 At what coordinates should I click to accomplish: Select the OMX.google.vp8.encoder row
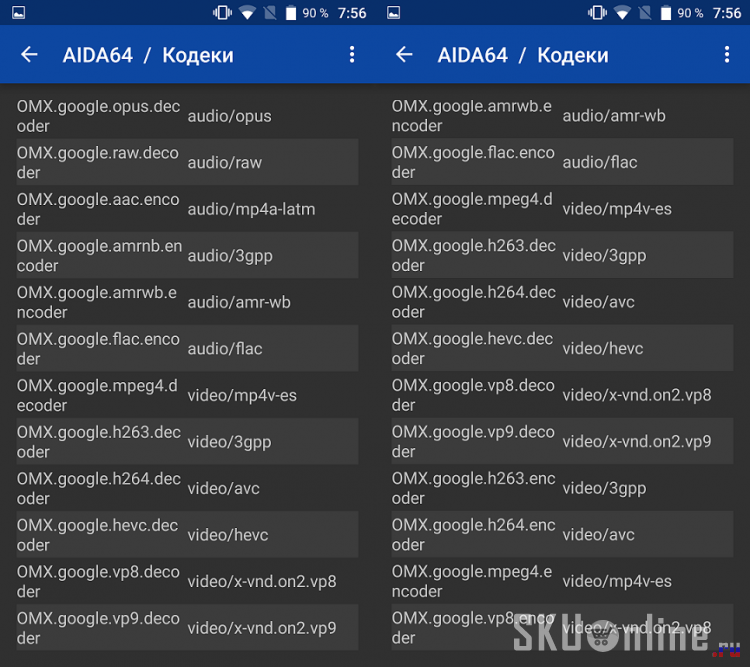tap(562, 627)
